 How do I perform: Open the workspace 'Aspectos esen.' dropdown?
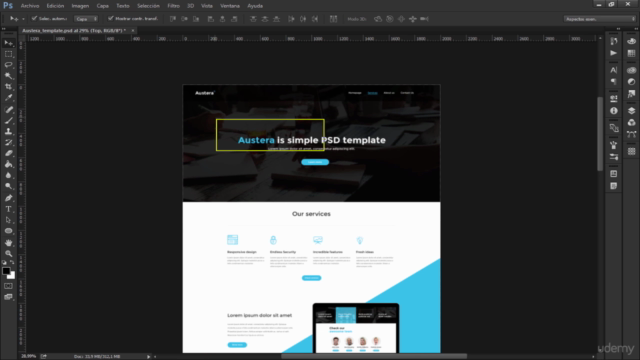[x=600, y=19]
